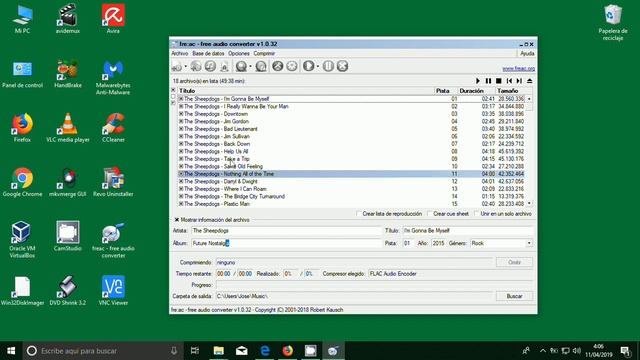Click Artista field The Sheepdogs
The image size is (640, 360).
[x=286, y=231]
